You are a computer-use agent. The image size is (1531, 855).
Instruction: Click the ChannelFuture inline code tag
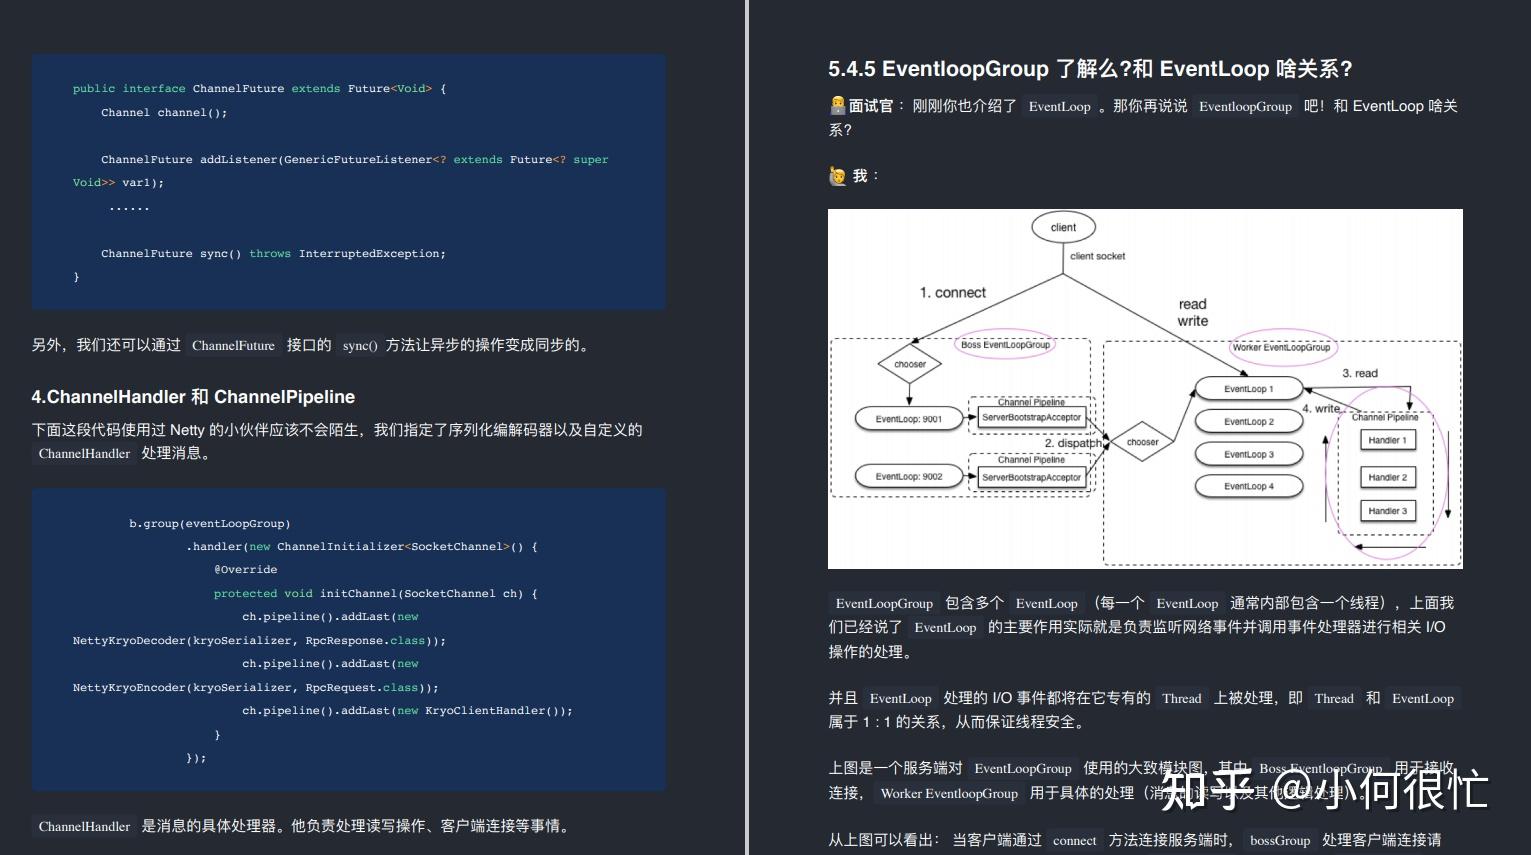233,345
